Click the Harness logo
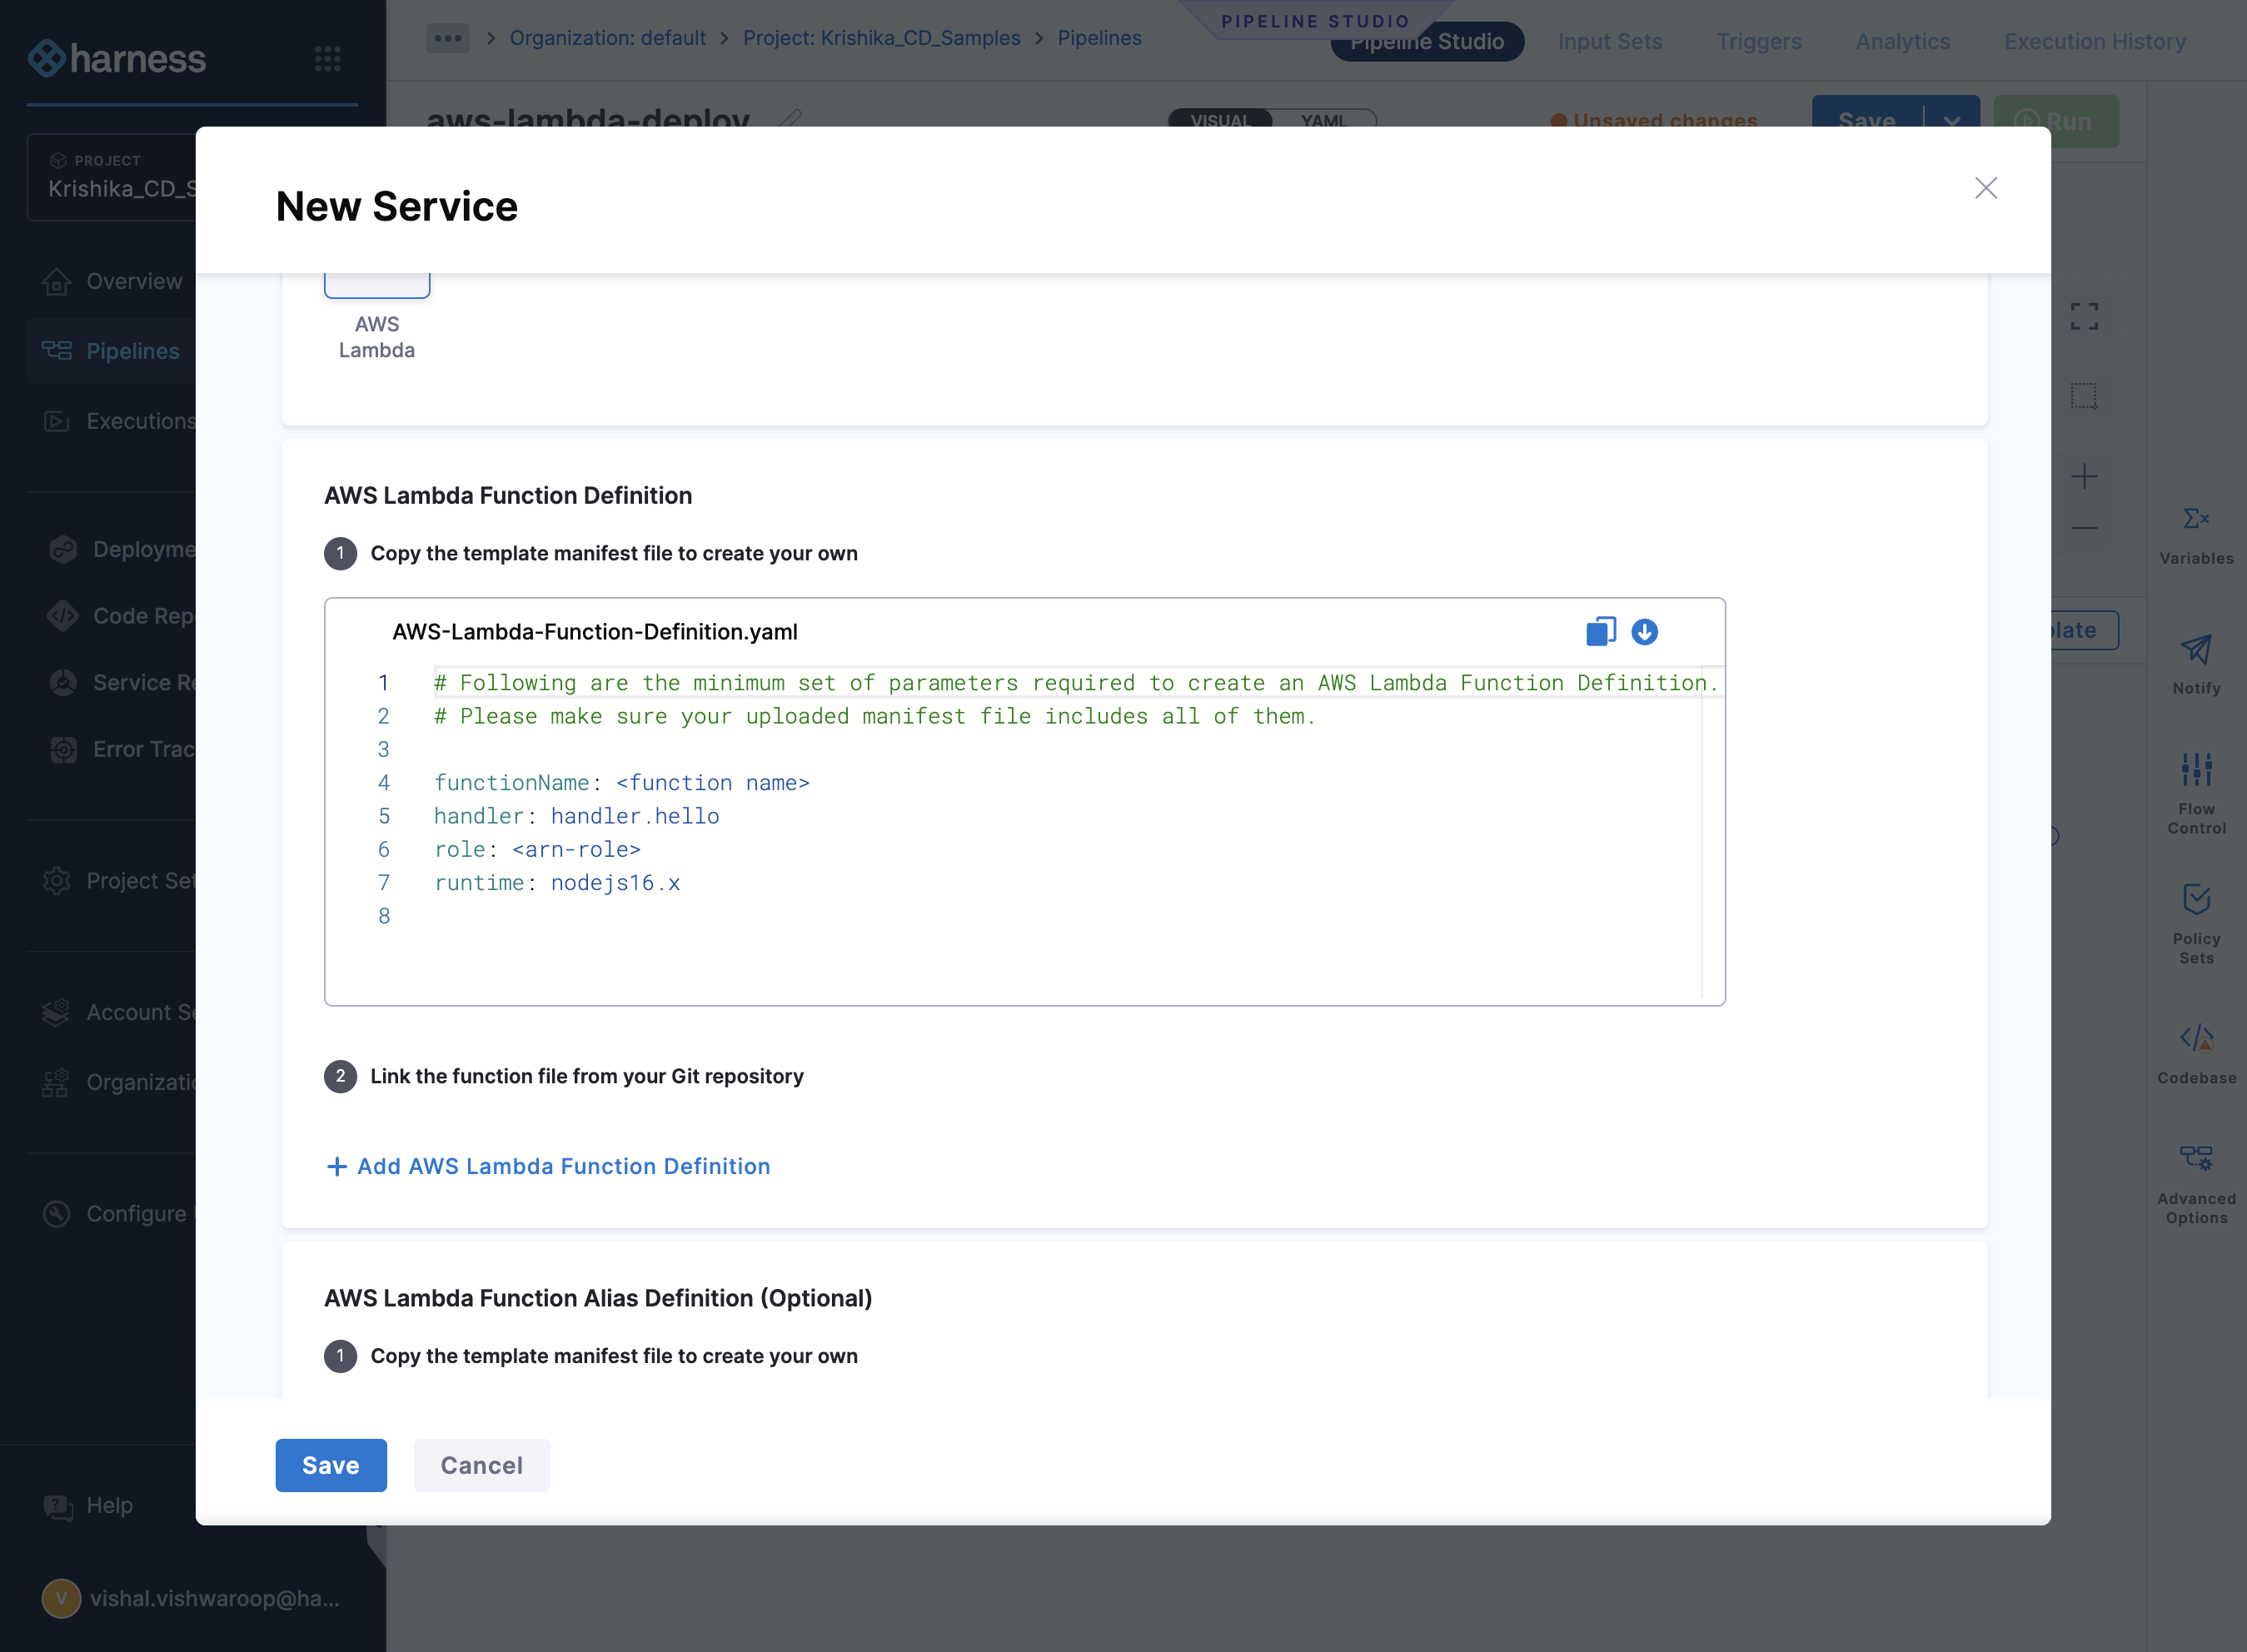The width and height of the screenshot is (2247, 1652). [x=116, y=59]
